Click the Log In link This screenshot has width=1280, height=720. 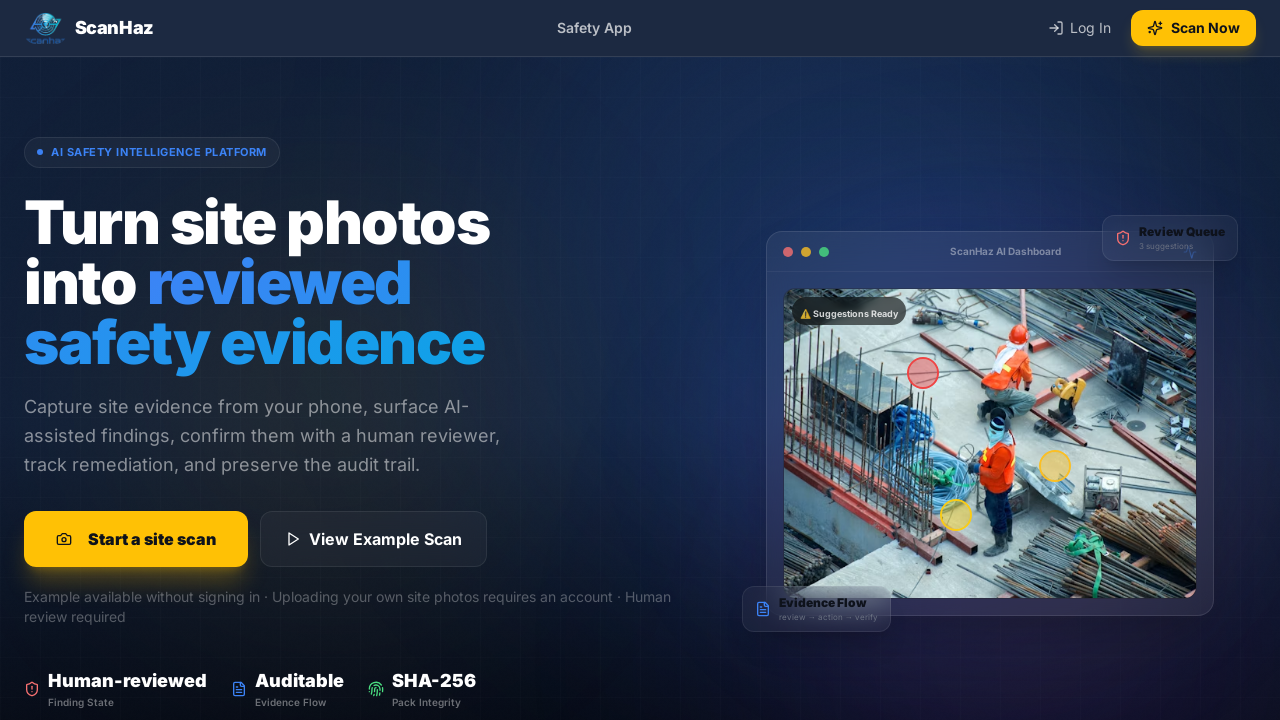point(1079,28)
